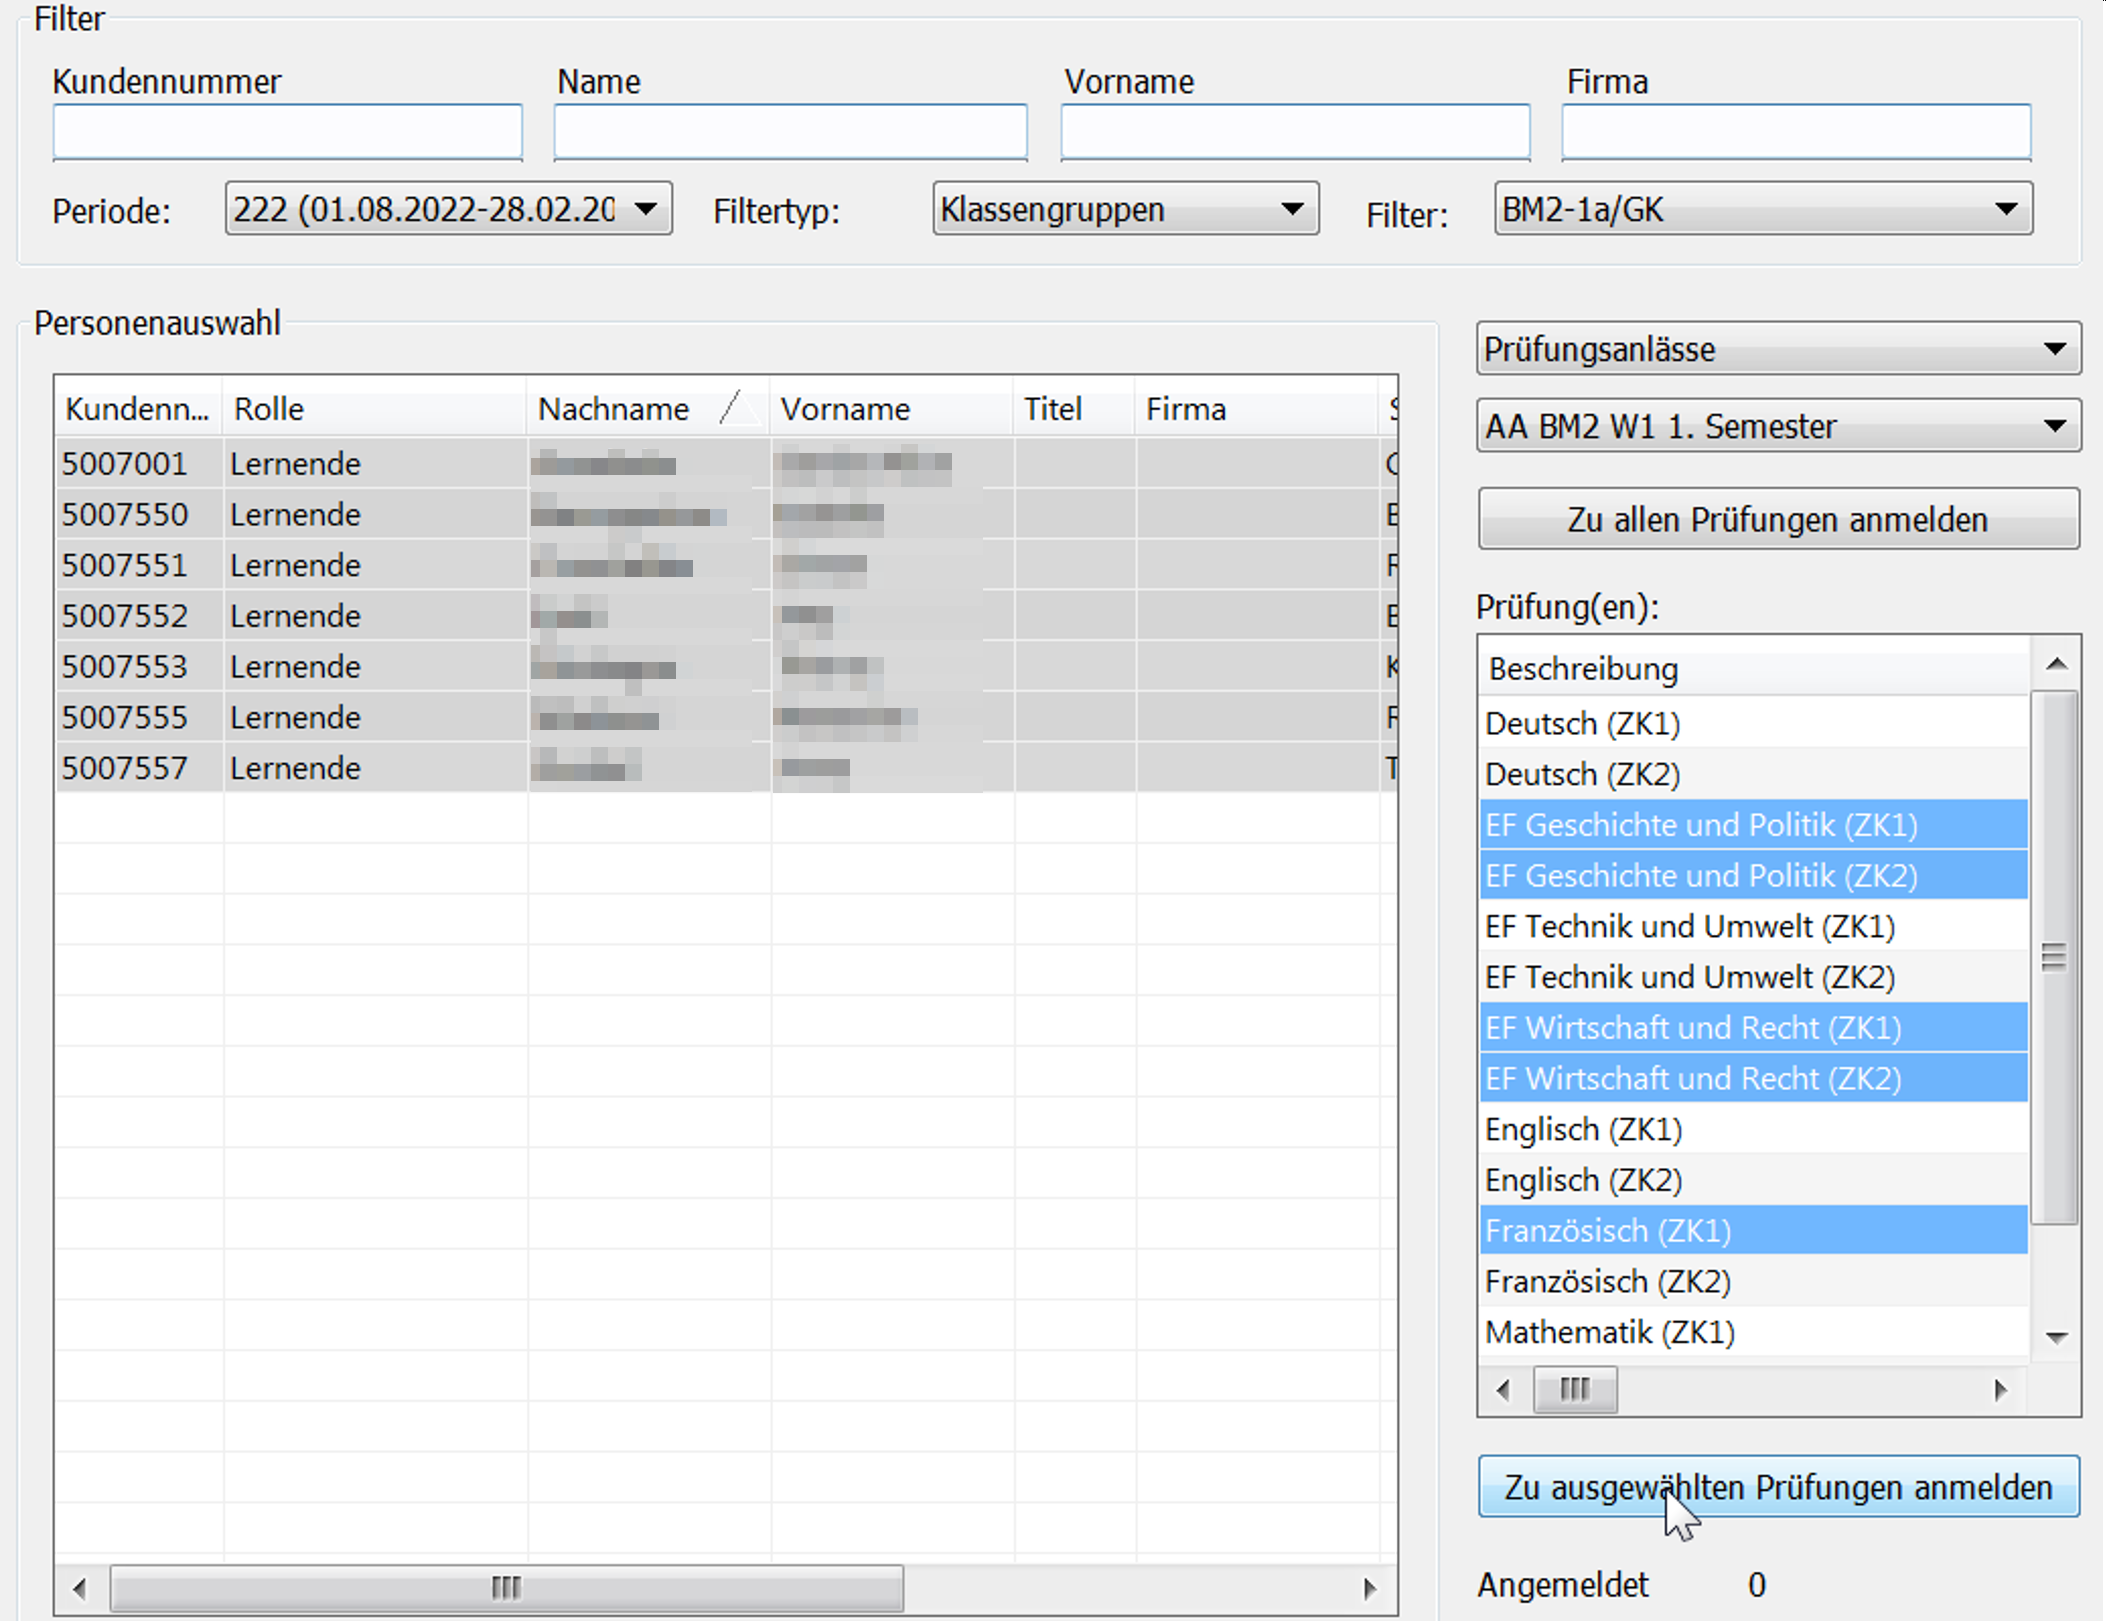Screen dimensions: 2106x1621
Task: Choose Französisch (ZK2) in exam list
Action: coord(1607,1281)
